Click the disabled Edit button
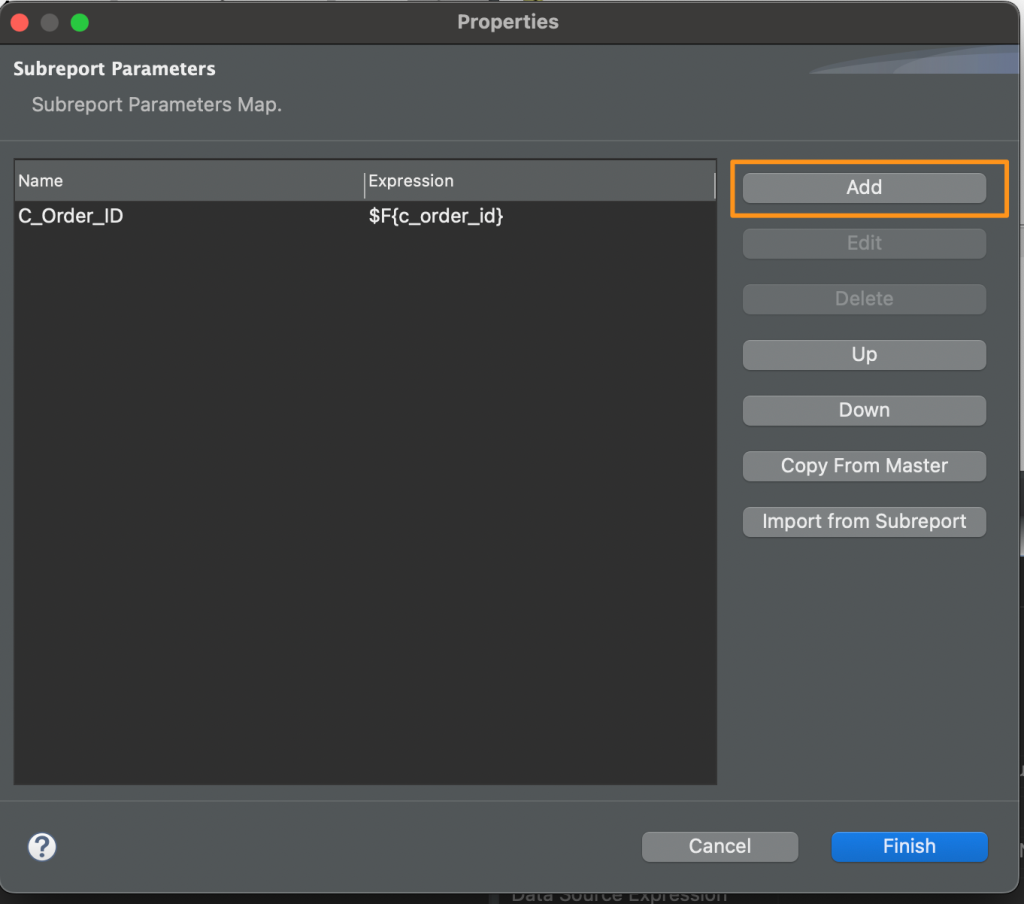The width and height of the screenshot is (1024, 904). click(864, 243)
